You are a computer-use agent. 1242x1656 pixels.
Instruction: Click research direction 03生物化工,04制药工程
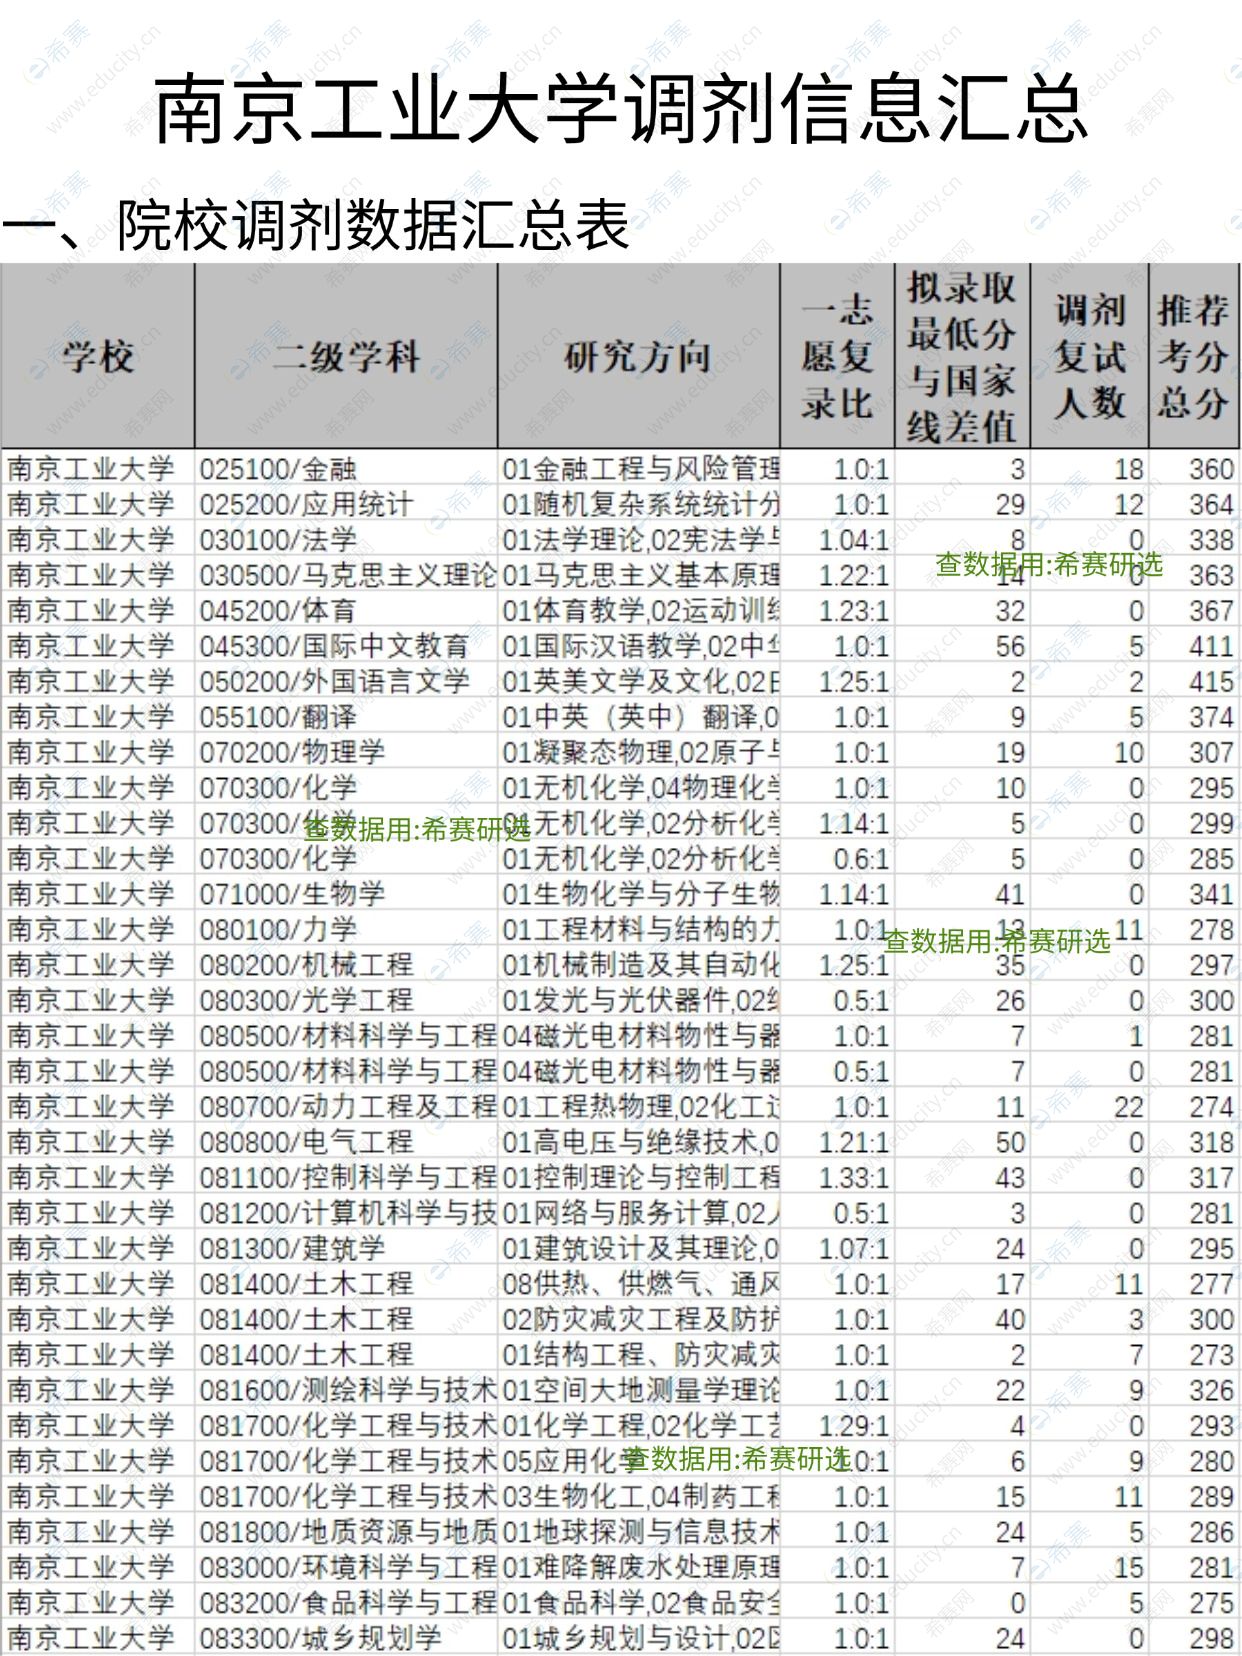click(x=640, y=1497)
